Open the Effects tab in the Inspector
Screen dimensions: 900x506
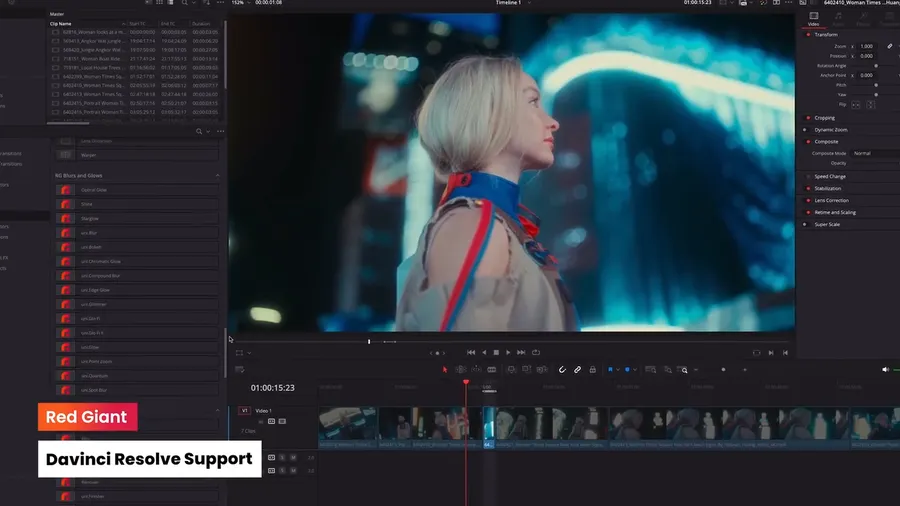pyautogui.click(x=863, y=18)
